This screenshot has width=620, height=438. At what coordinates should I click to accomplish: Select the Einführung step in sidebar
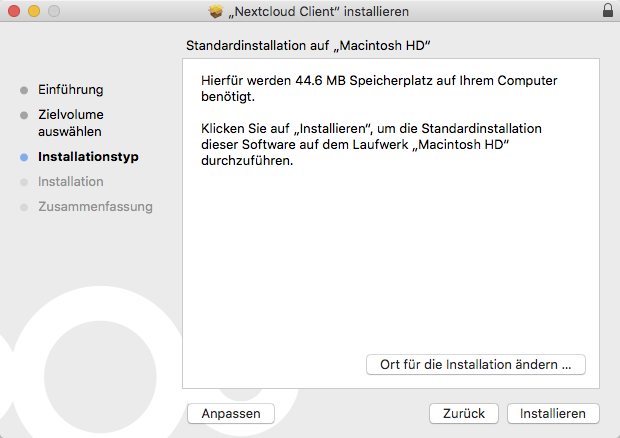tap(71, 90)
